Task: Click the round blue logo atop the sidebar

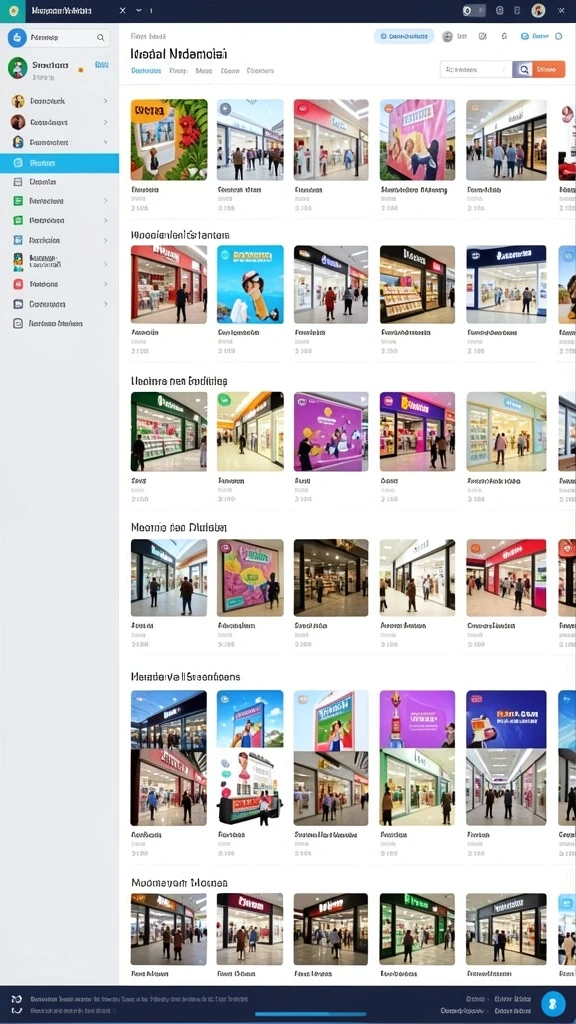Action: pos(17,38)
